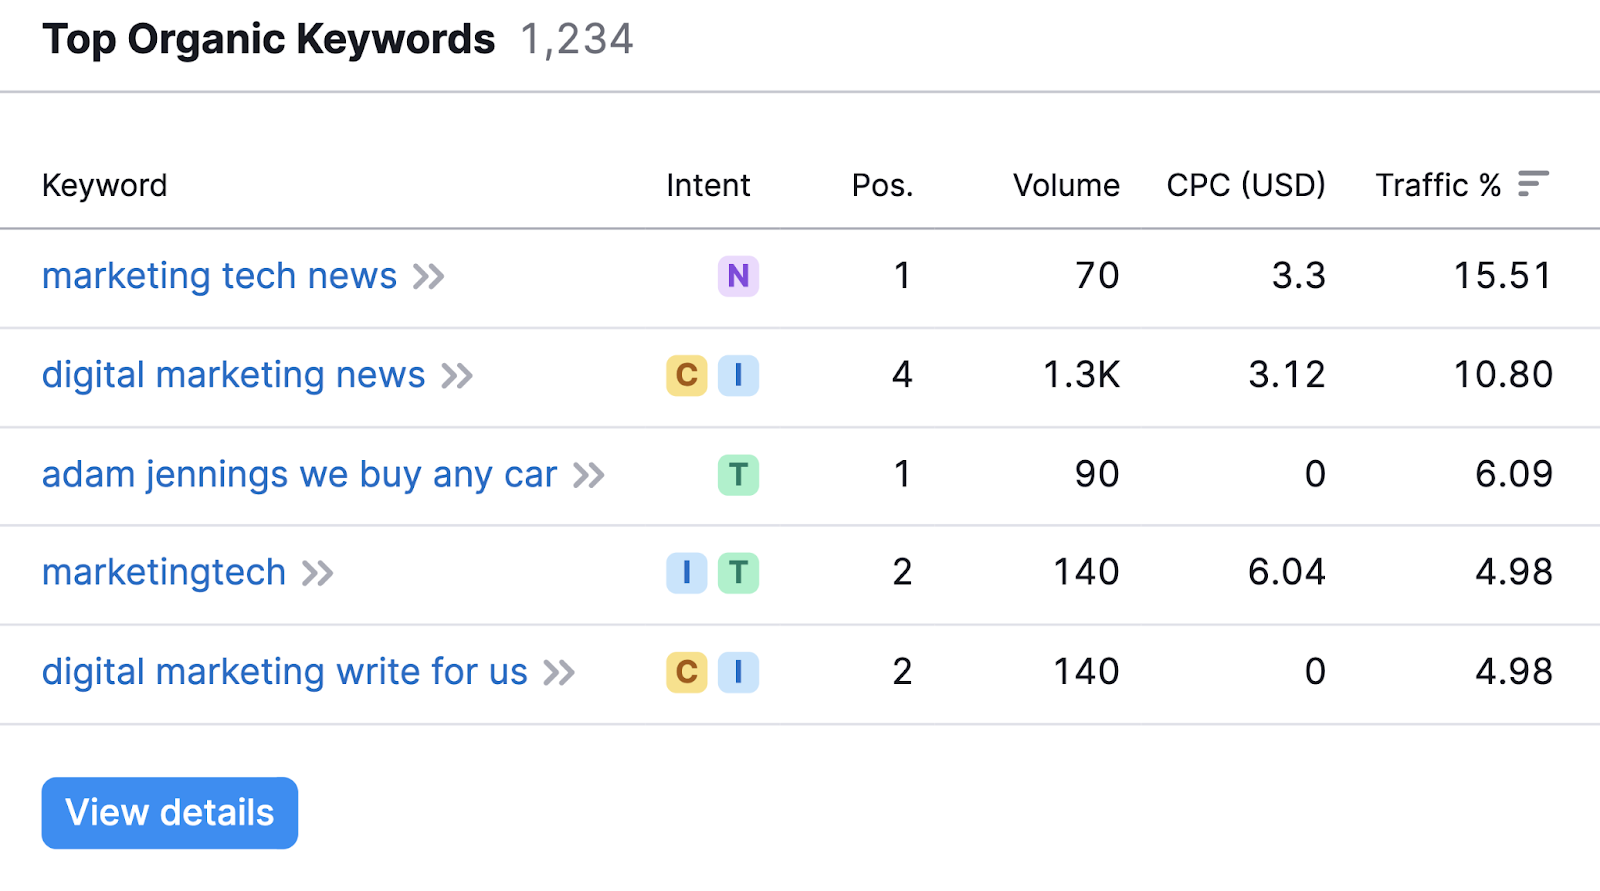Expand arrows next to marketingtech keyword
Image resolution: width=1600 pixels, height=891 pixels.
[318, 574]
